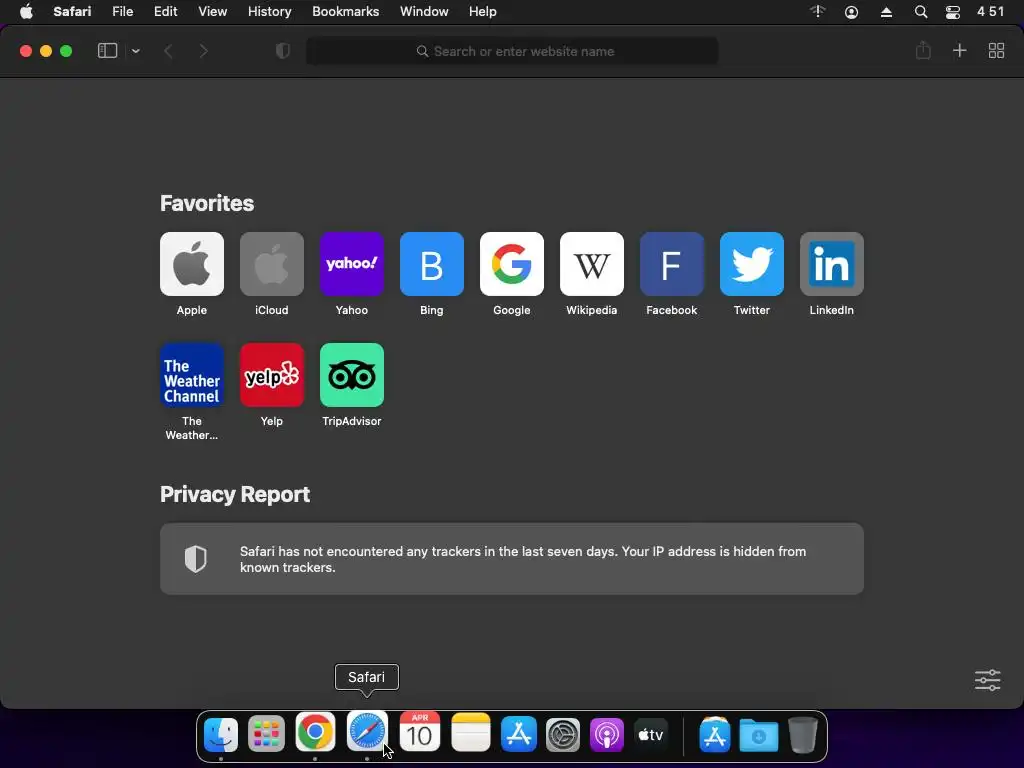Click the network status menu bar icon
Screen dimensions: 1024x768
[818, 11]
